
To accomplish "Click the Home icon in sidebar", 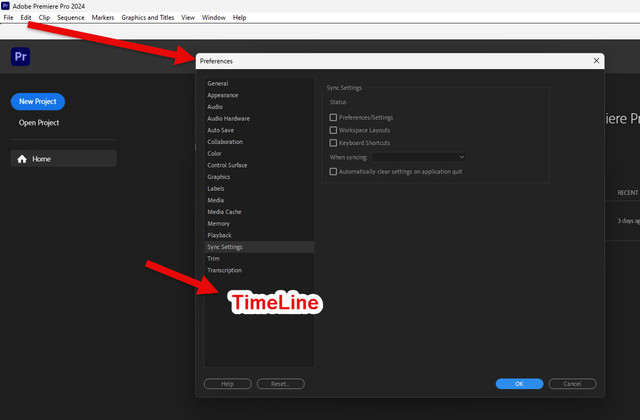I will point(22,159).
